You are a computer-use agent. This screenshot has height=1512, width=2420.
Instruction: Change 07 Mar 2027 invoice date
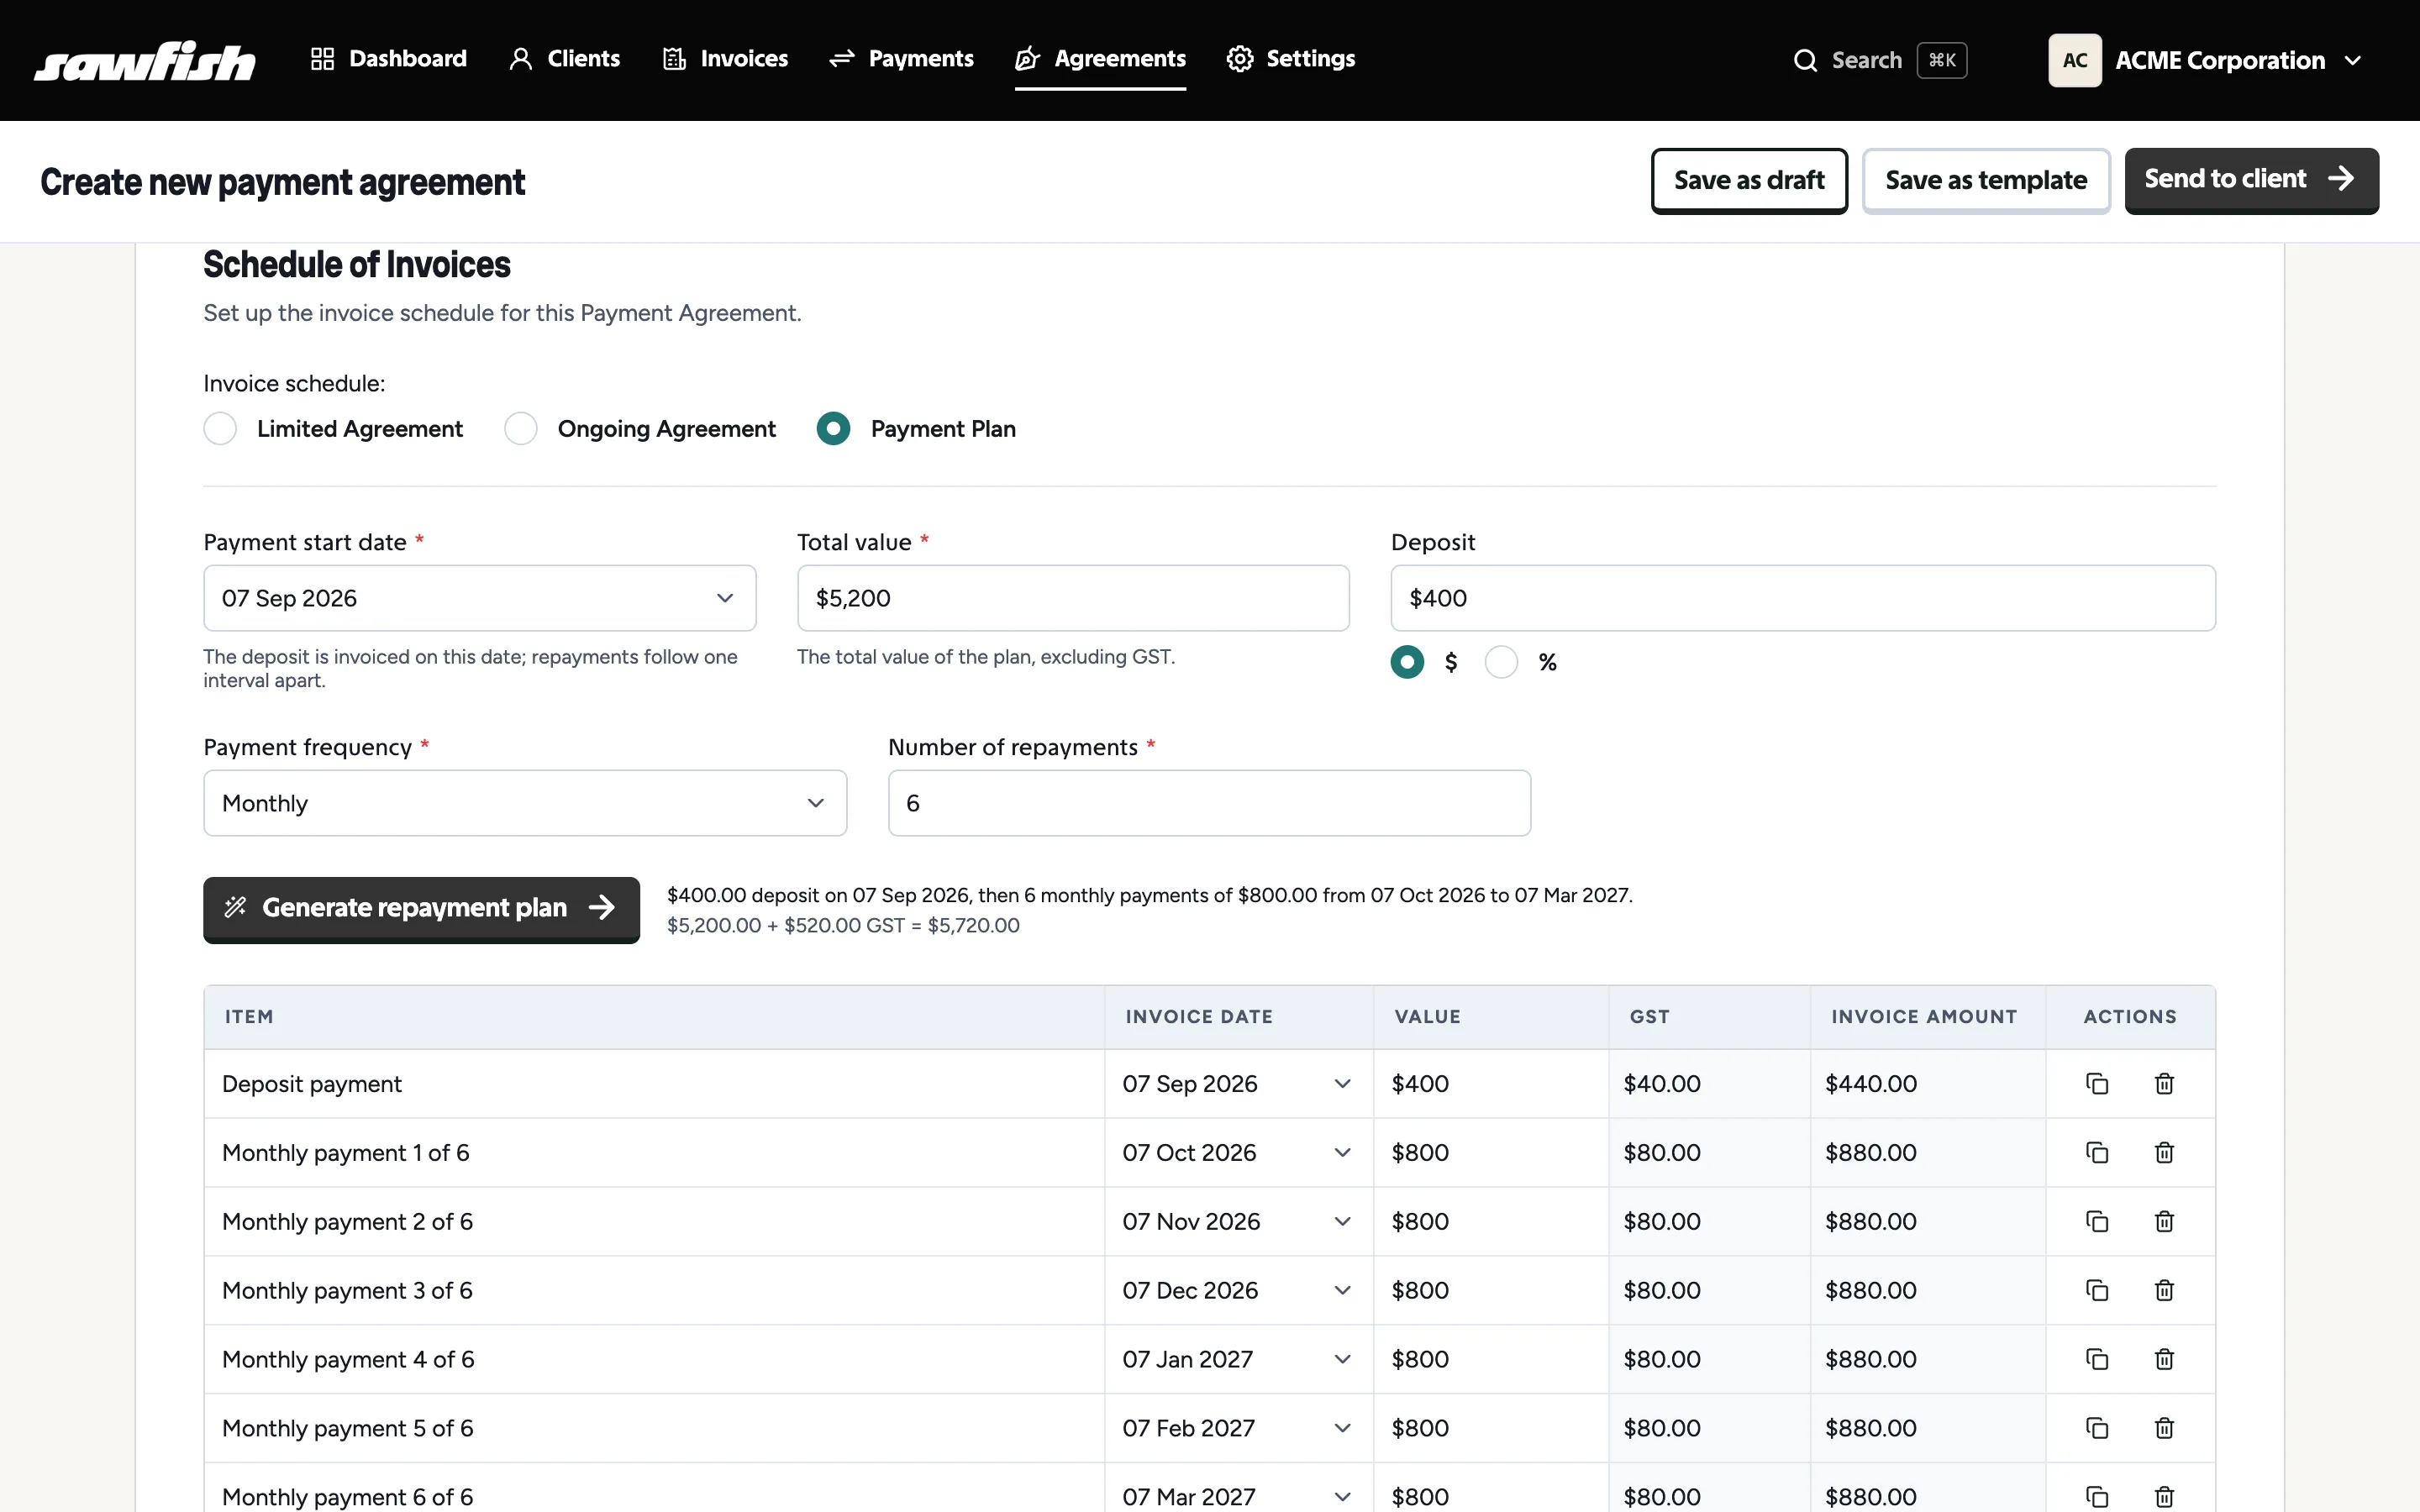(x=1239, y=1489)
